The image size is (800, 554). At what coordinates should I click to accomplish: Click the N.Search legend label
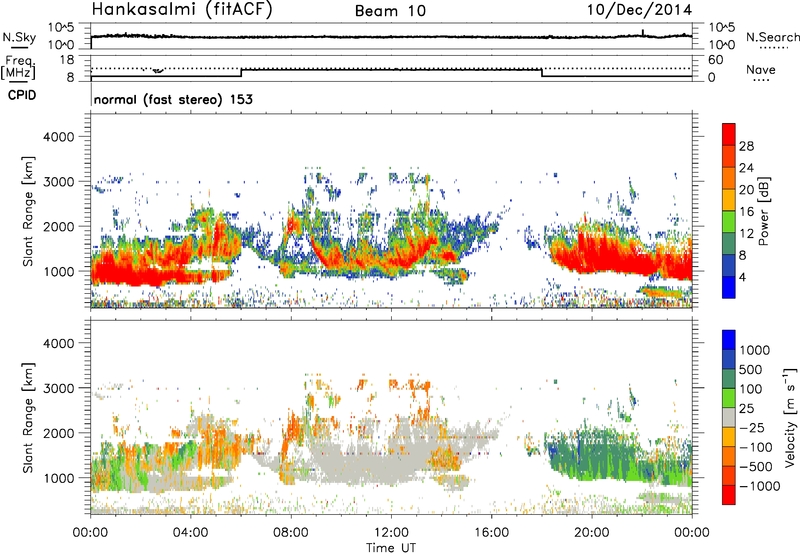pos(772,37)
